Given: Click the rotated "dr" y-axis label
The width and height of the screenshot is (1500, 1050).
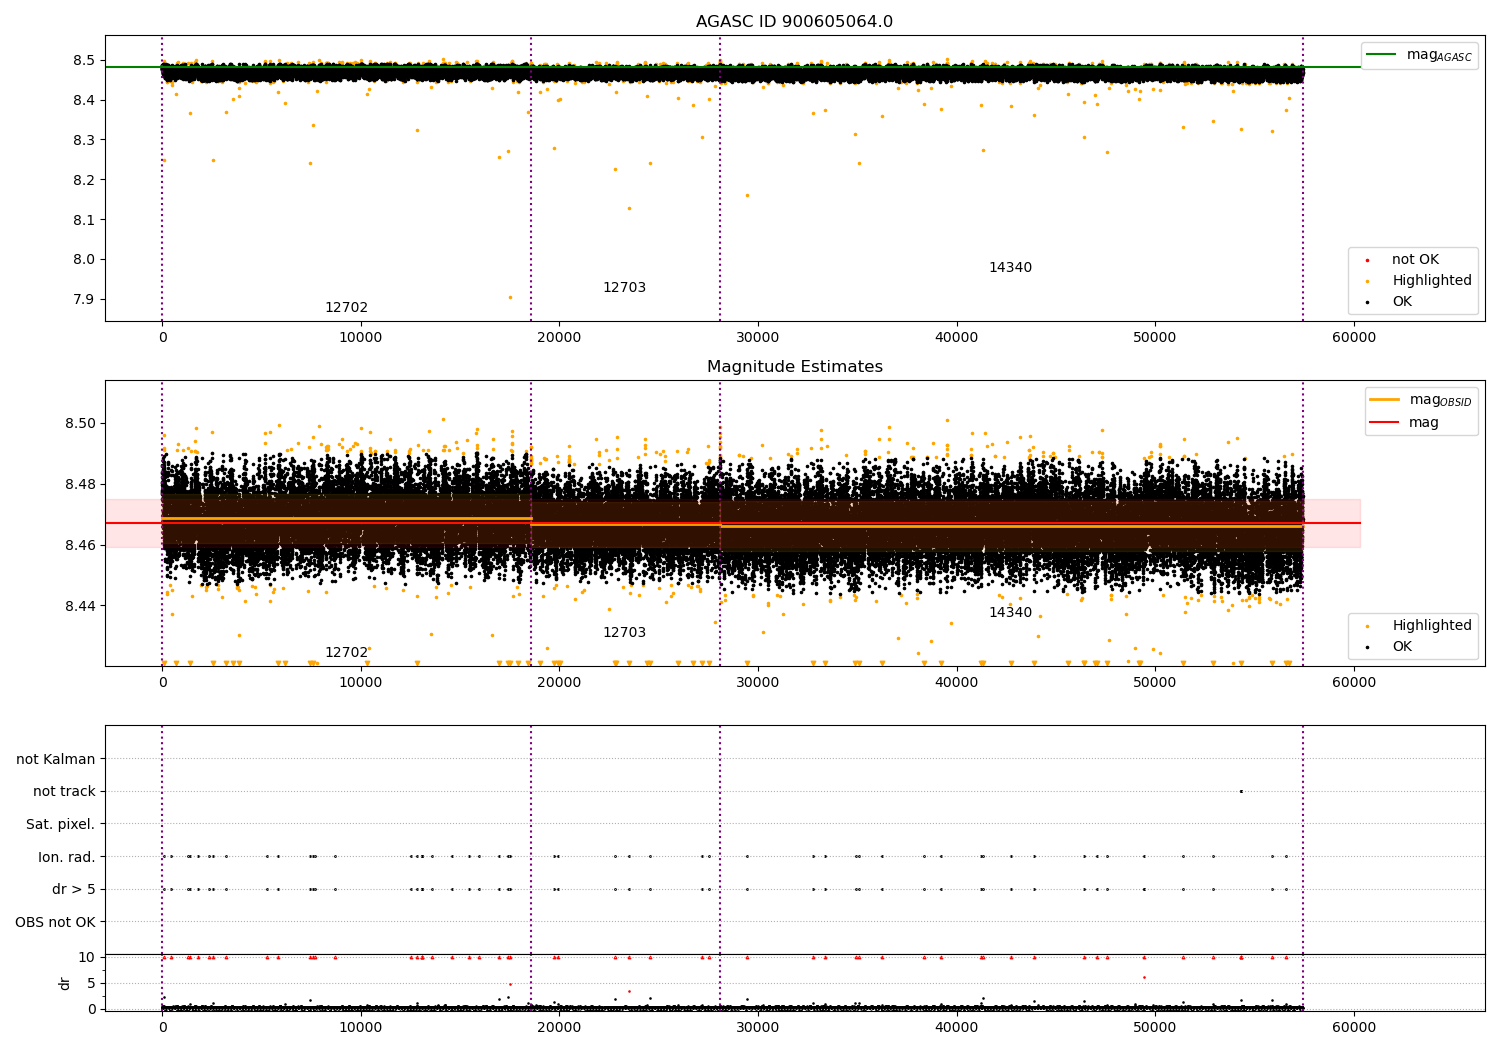Looking at the screenshot, I should coord(65,983).
